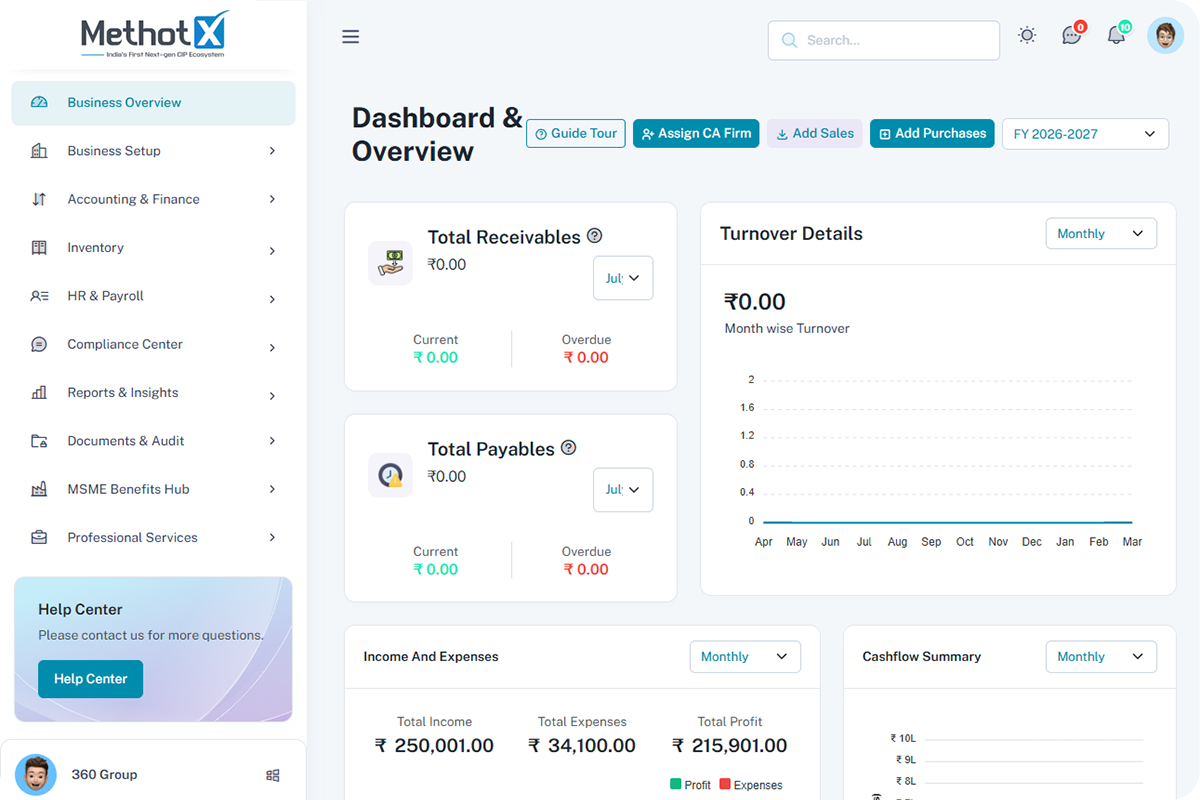
Task: Expand Documents & Audit chevron
Action: pyautogui.click(x=272, y=441)
